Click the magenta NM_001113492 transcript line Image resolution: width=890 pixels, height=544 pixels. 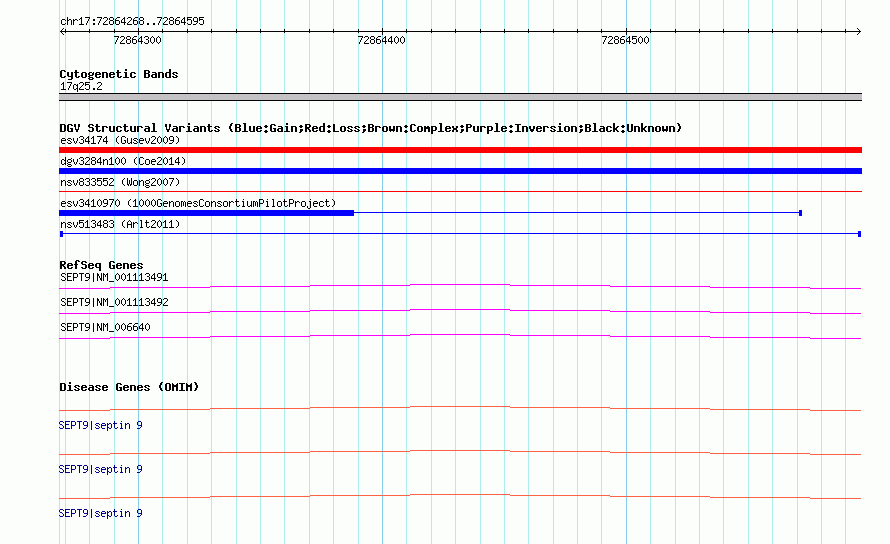[460, 311]
